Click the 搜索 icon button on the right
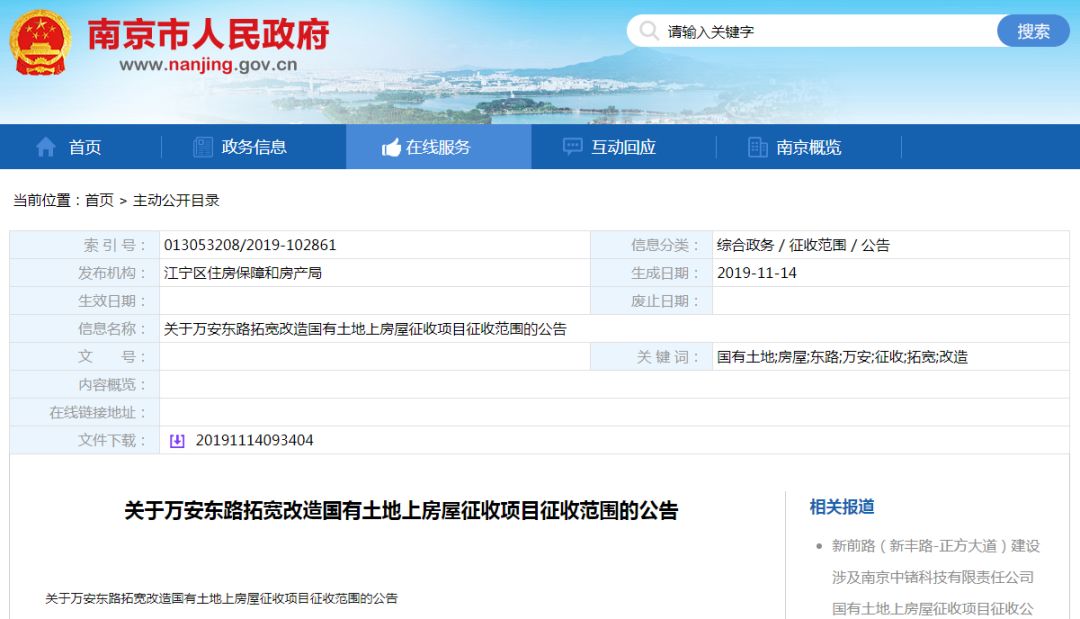Viewport: 1080px width, 619px height. pos(1033,31)
